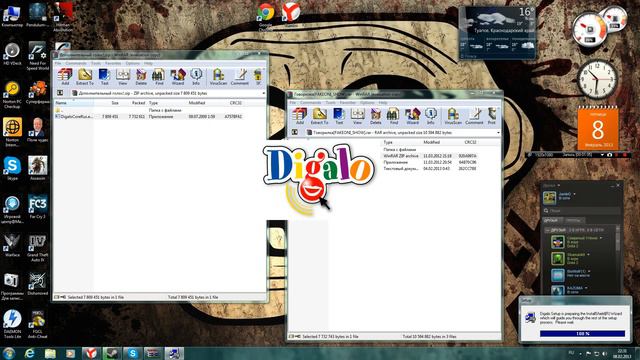Screen dimensions: 640x360
Task: Click Info in the right RAR WinRAR window
Action: tap(431, 116)
